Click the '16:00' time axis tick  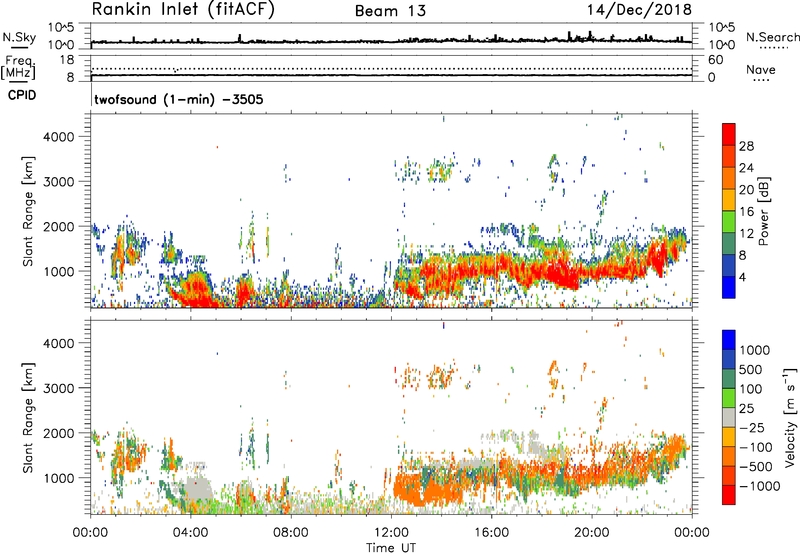[491, 533]
